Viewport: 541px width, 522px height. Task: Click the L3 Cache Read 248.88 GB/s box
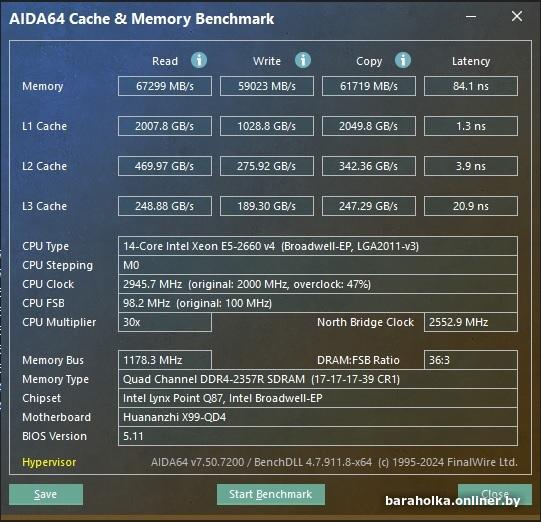click(x=165, y=206)
